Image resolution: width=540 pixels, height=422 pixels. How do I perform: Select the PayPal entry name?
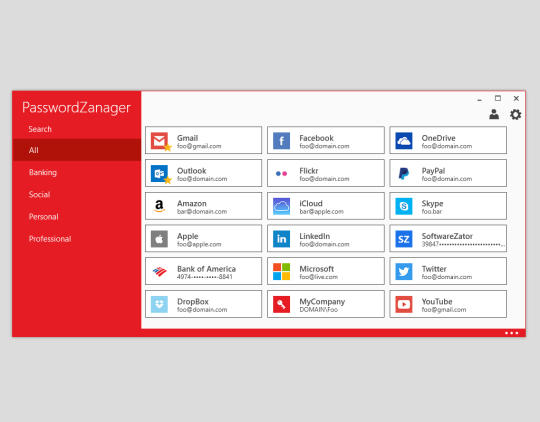coord(433,171)
